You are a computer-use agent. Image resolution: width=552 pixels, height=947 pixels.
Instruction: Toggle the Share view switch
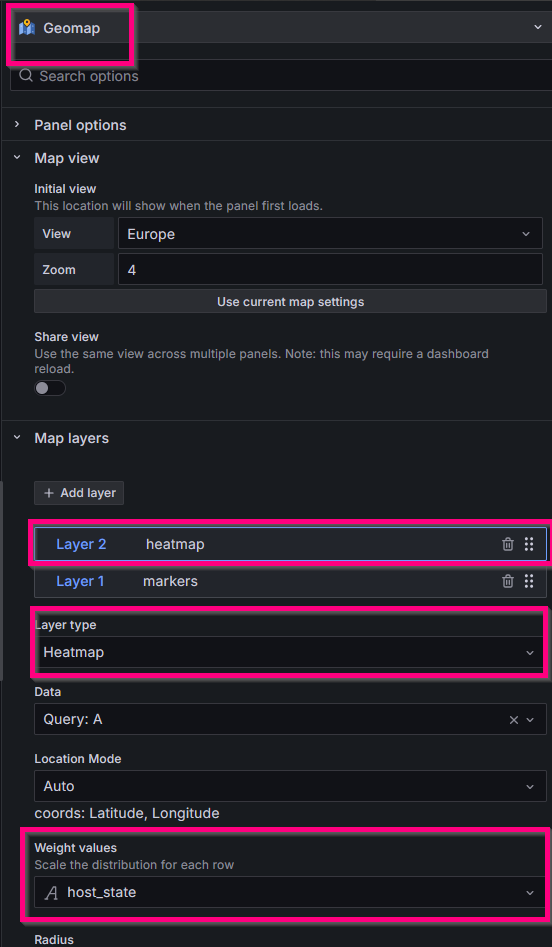50,388
